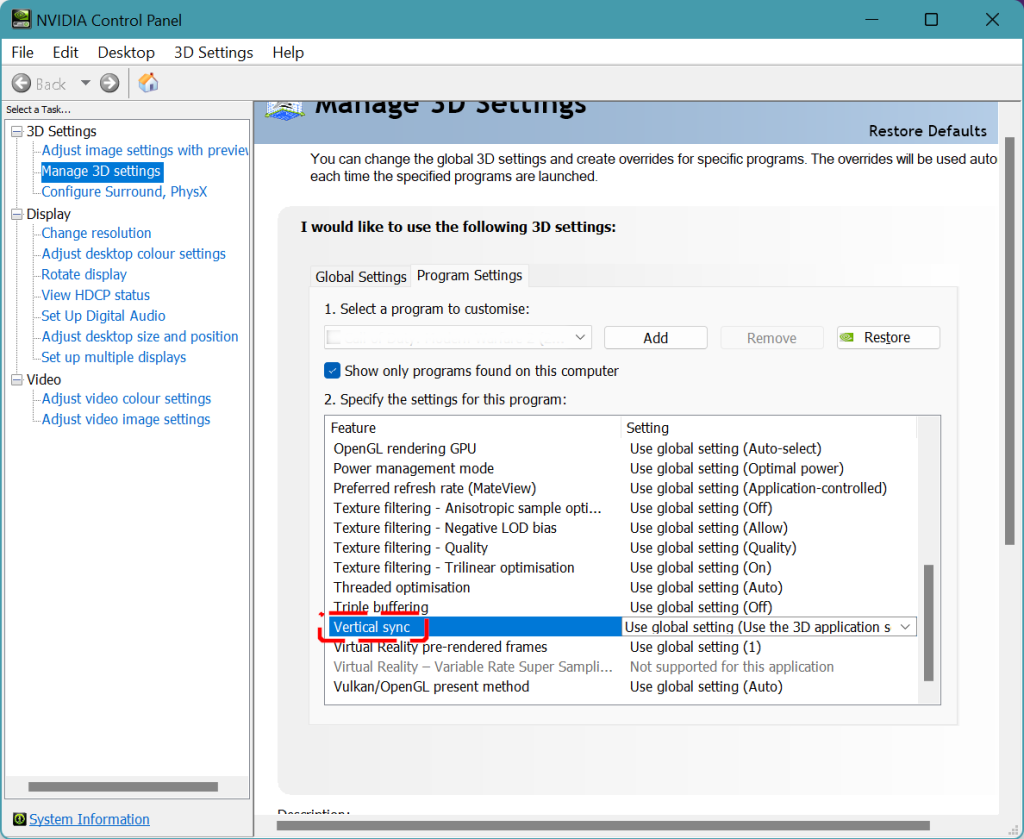This screenshot has height=839, width=1024.
Task: Click the main panel horizontal scrollbar
Action: tap(602, 825)
